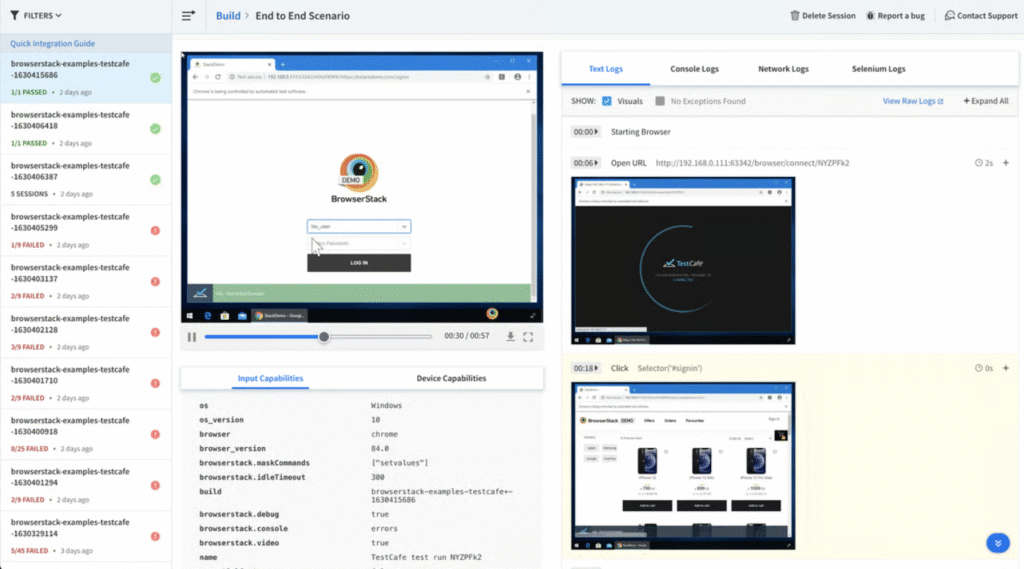1024x569 pixels.
Task: Click the End to End Scenario title
Action: 302,16
